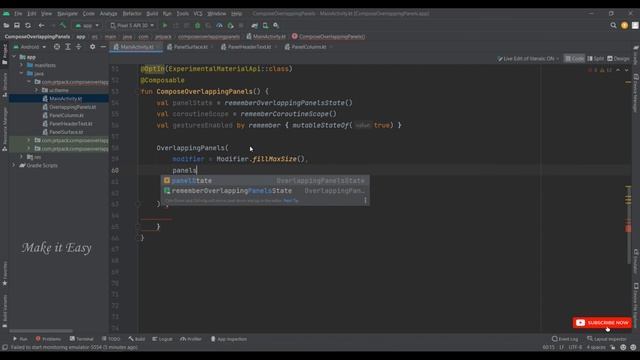The height and width of the screenshot is (360, 640).
Task: Click the Attach Debugger icon
Action: pyautogui.click(x=230, y=25)
